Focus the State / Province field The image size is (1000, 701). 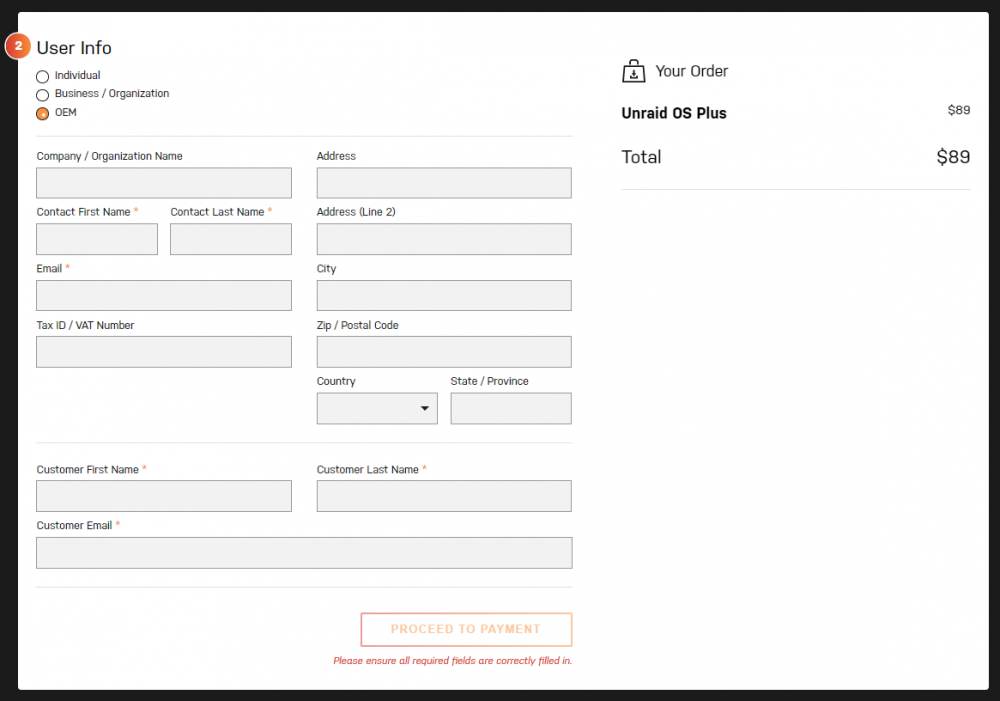pos(511,408)
